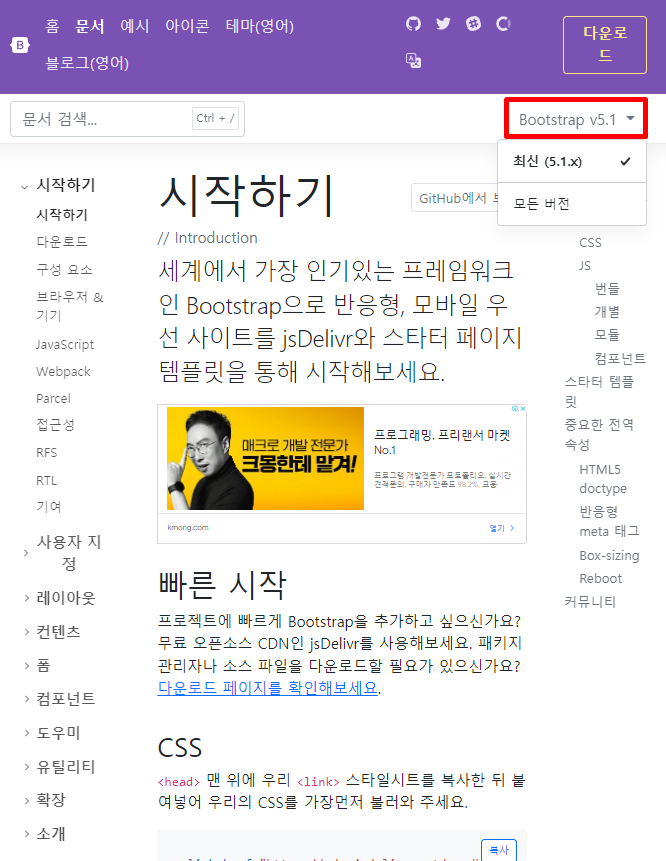Click the ad info icon
The width and height of the screenshot is (666, 861).
515,409
